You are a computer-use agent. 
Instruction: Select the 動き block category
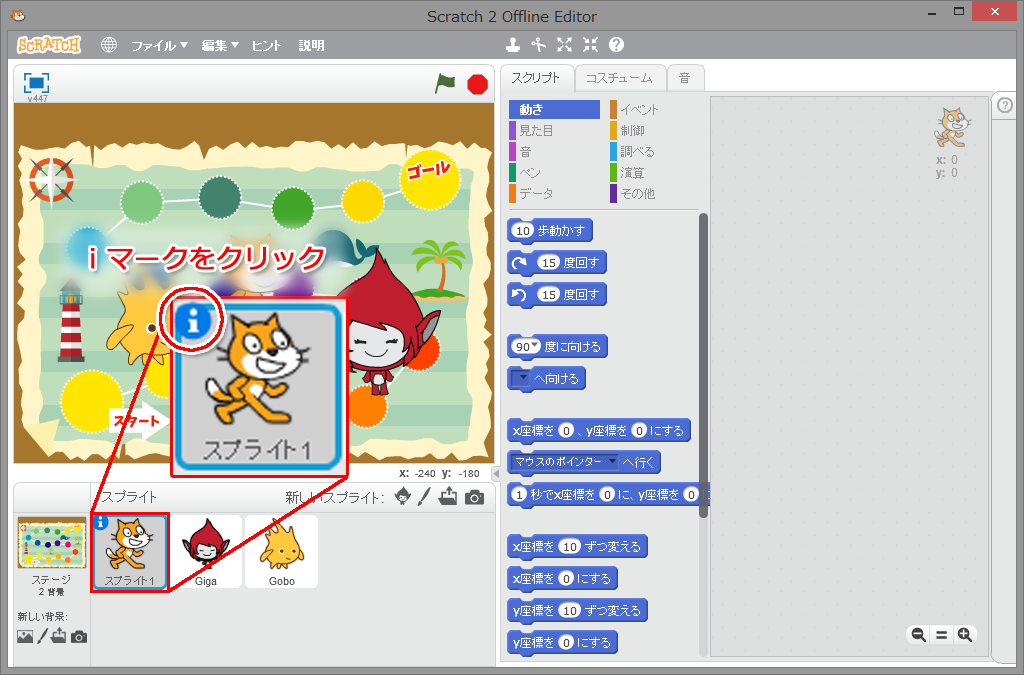[x=554, y=109]
